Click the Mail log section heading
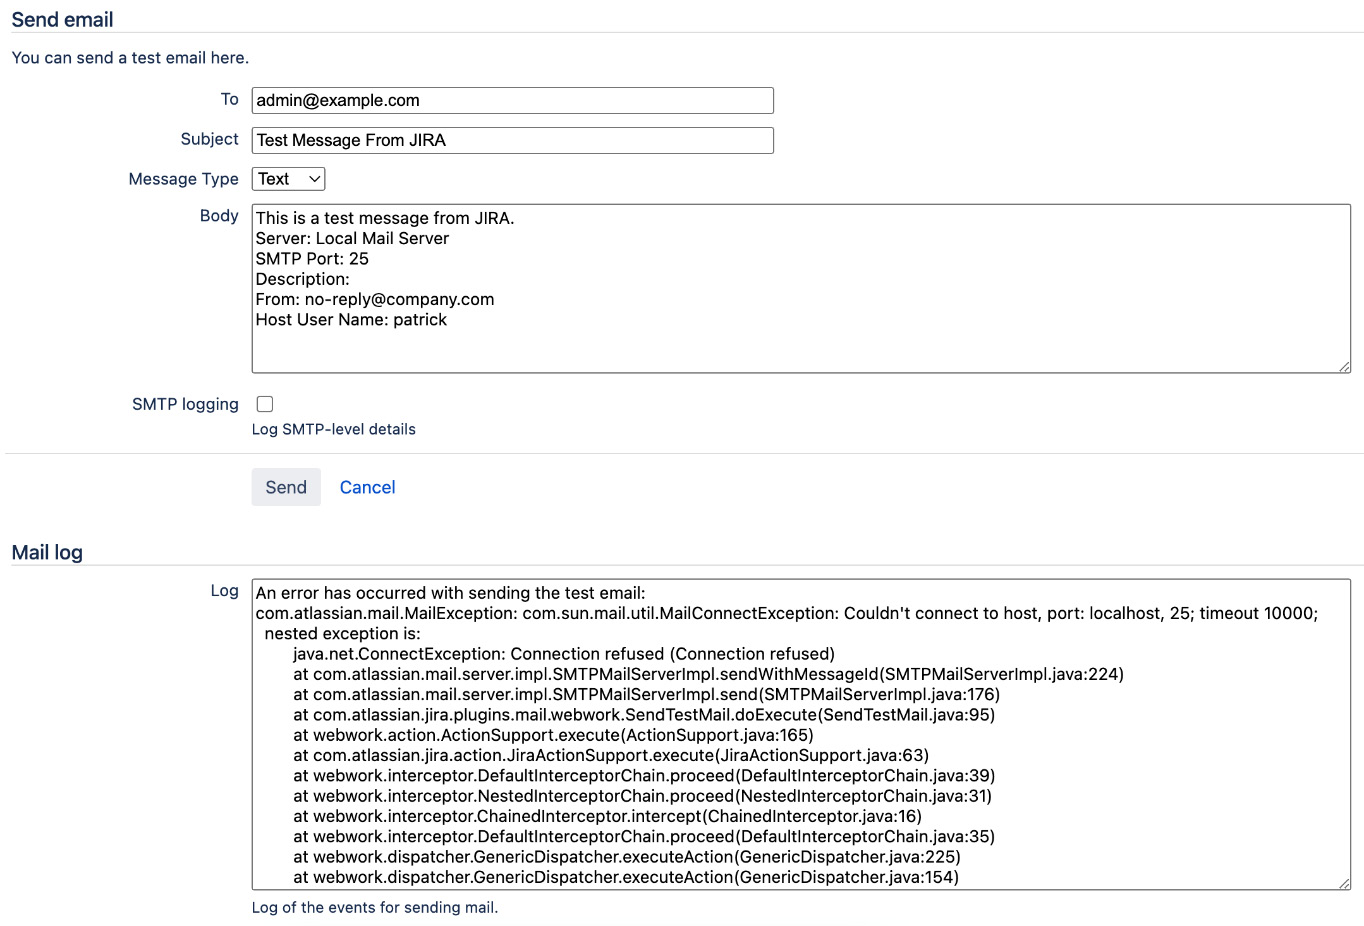Screen dimensions: 1364x926 (x=46, y=551)
